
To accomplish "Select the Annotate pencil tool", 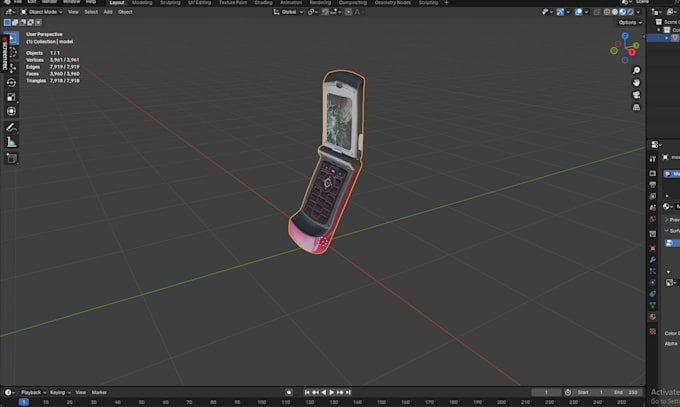I will point(12,128).
